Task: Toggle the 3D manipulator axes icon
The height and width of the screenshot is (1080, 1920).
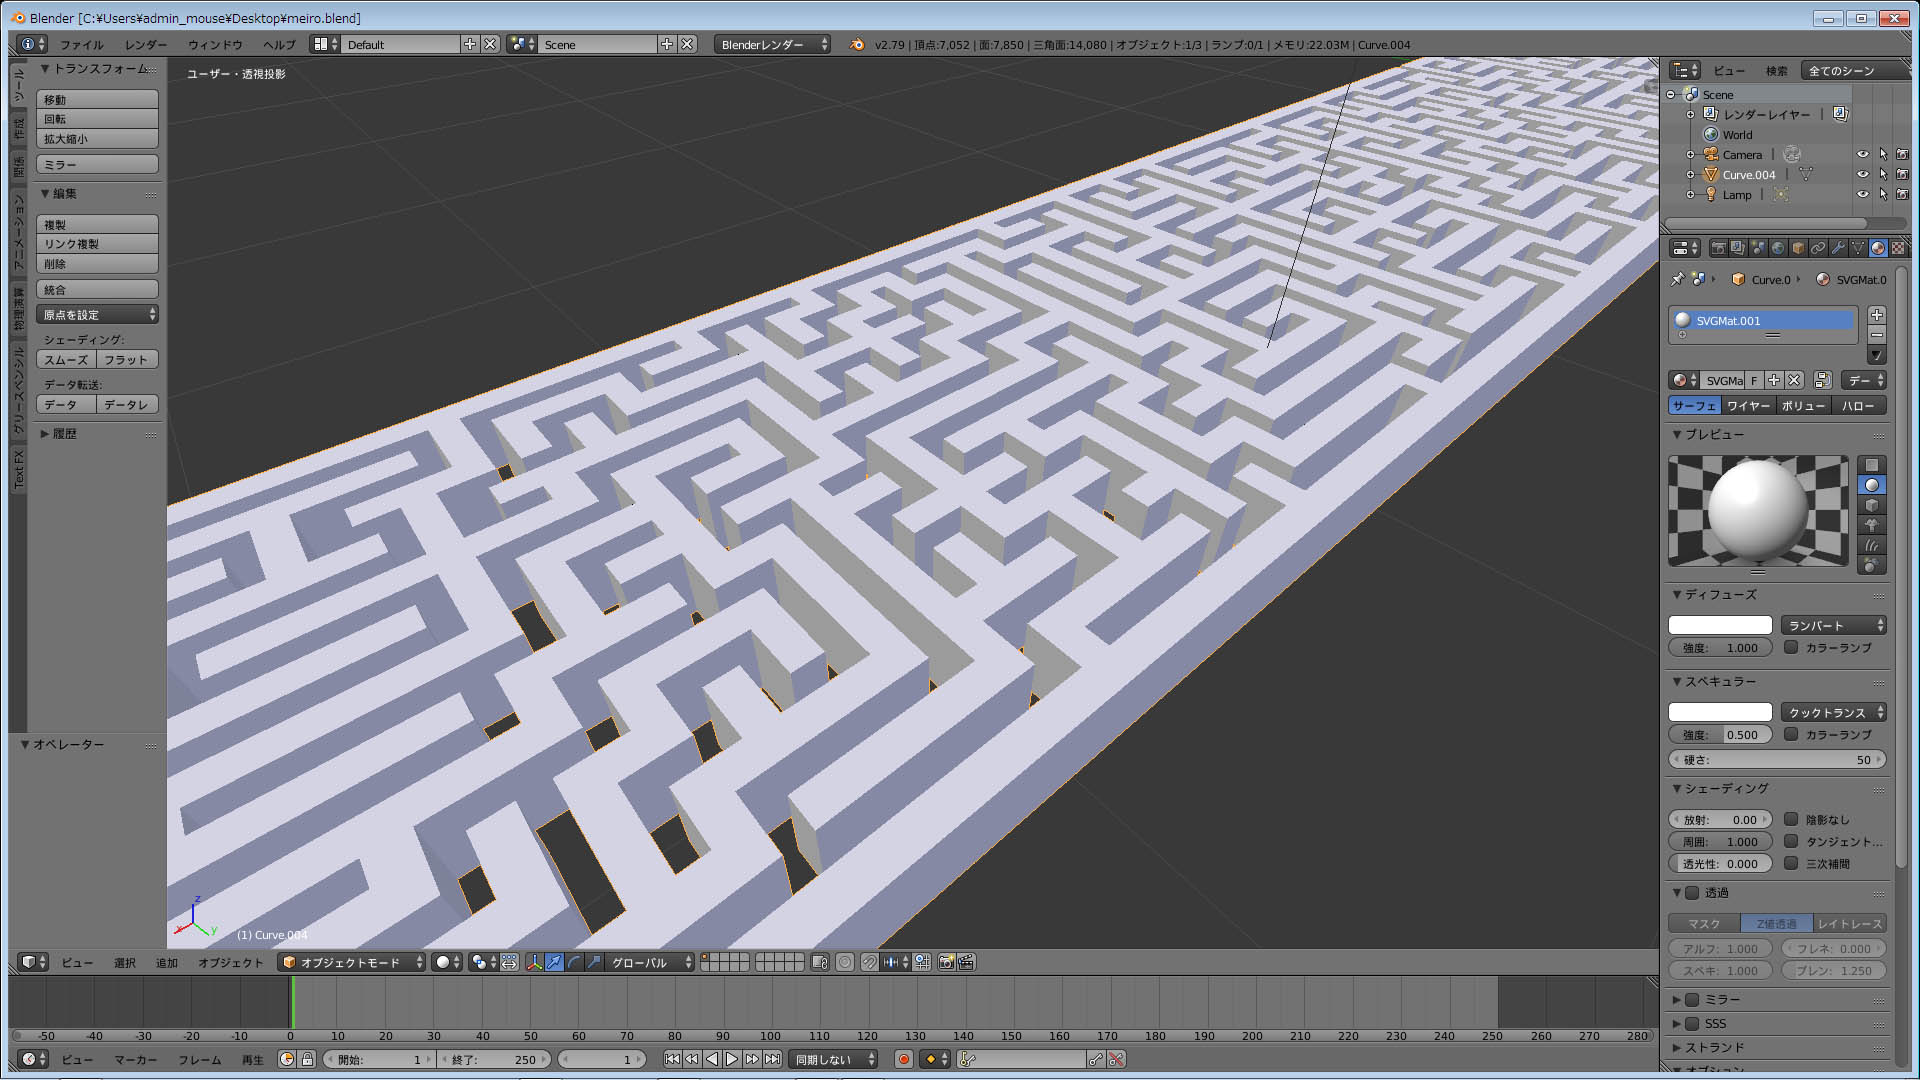Action: 535,962
